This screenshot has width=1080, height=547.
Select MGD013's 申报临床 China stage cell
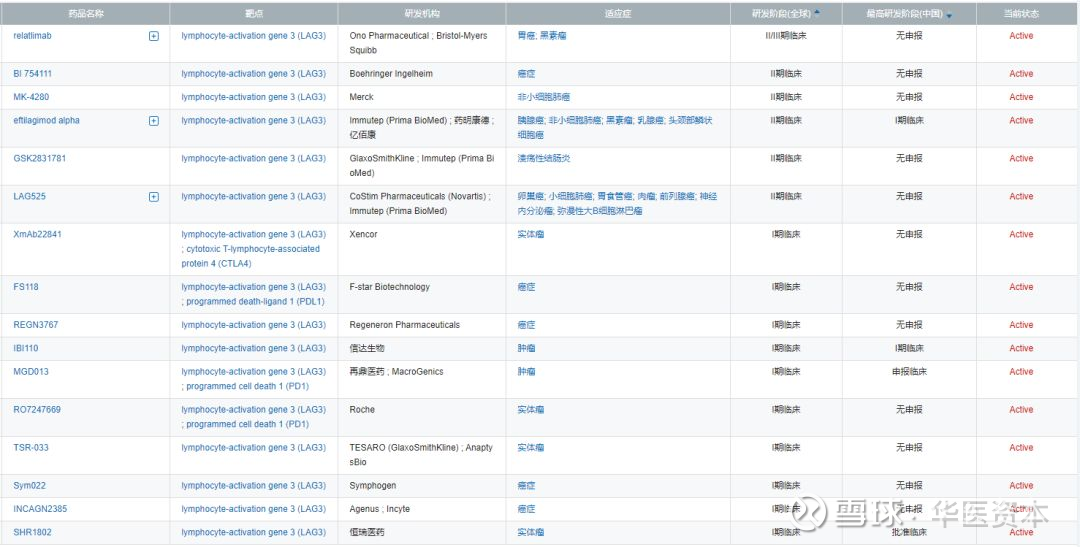pyautogui.click(x=909, y=380)
